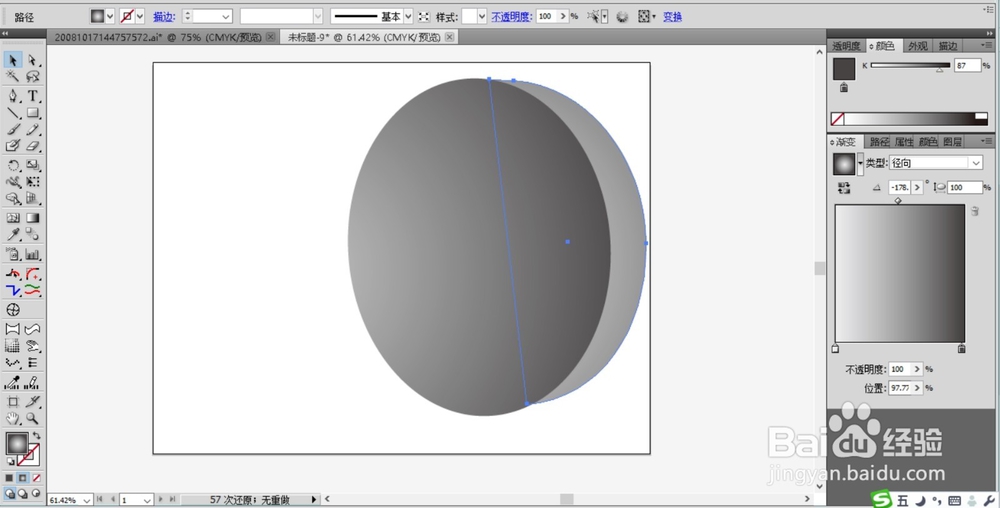Select the Line Segment tool
This screenshot has height=508, width=1000.
[x=13, y=113]
